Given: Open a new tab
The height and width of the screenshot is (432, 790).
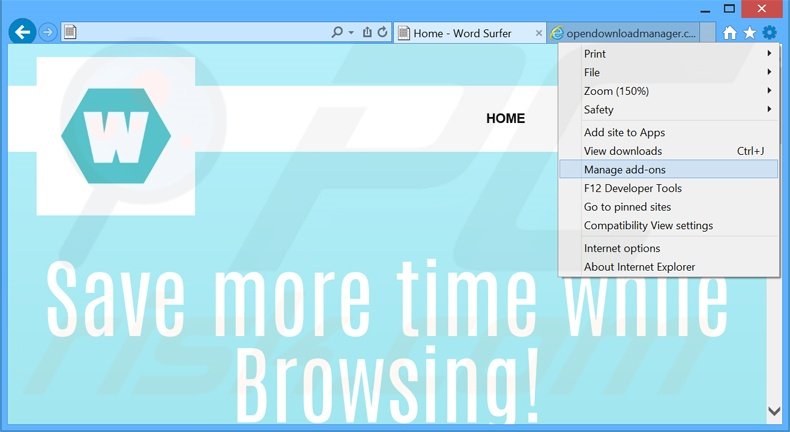Looking at the screenshot, I should [x=707, y=33].
